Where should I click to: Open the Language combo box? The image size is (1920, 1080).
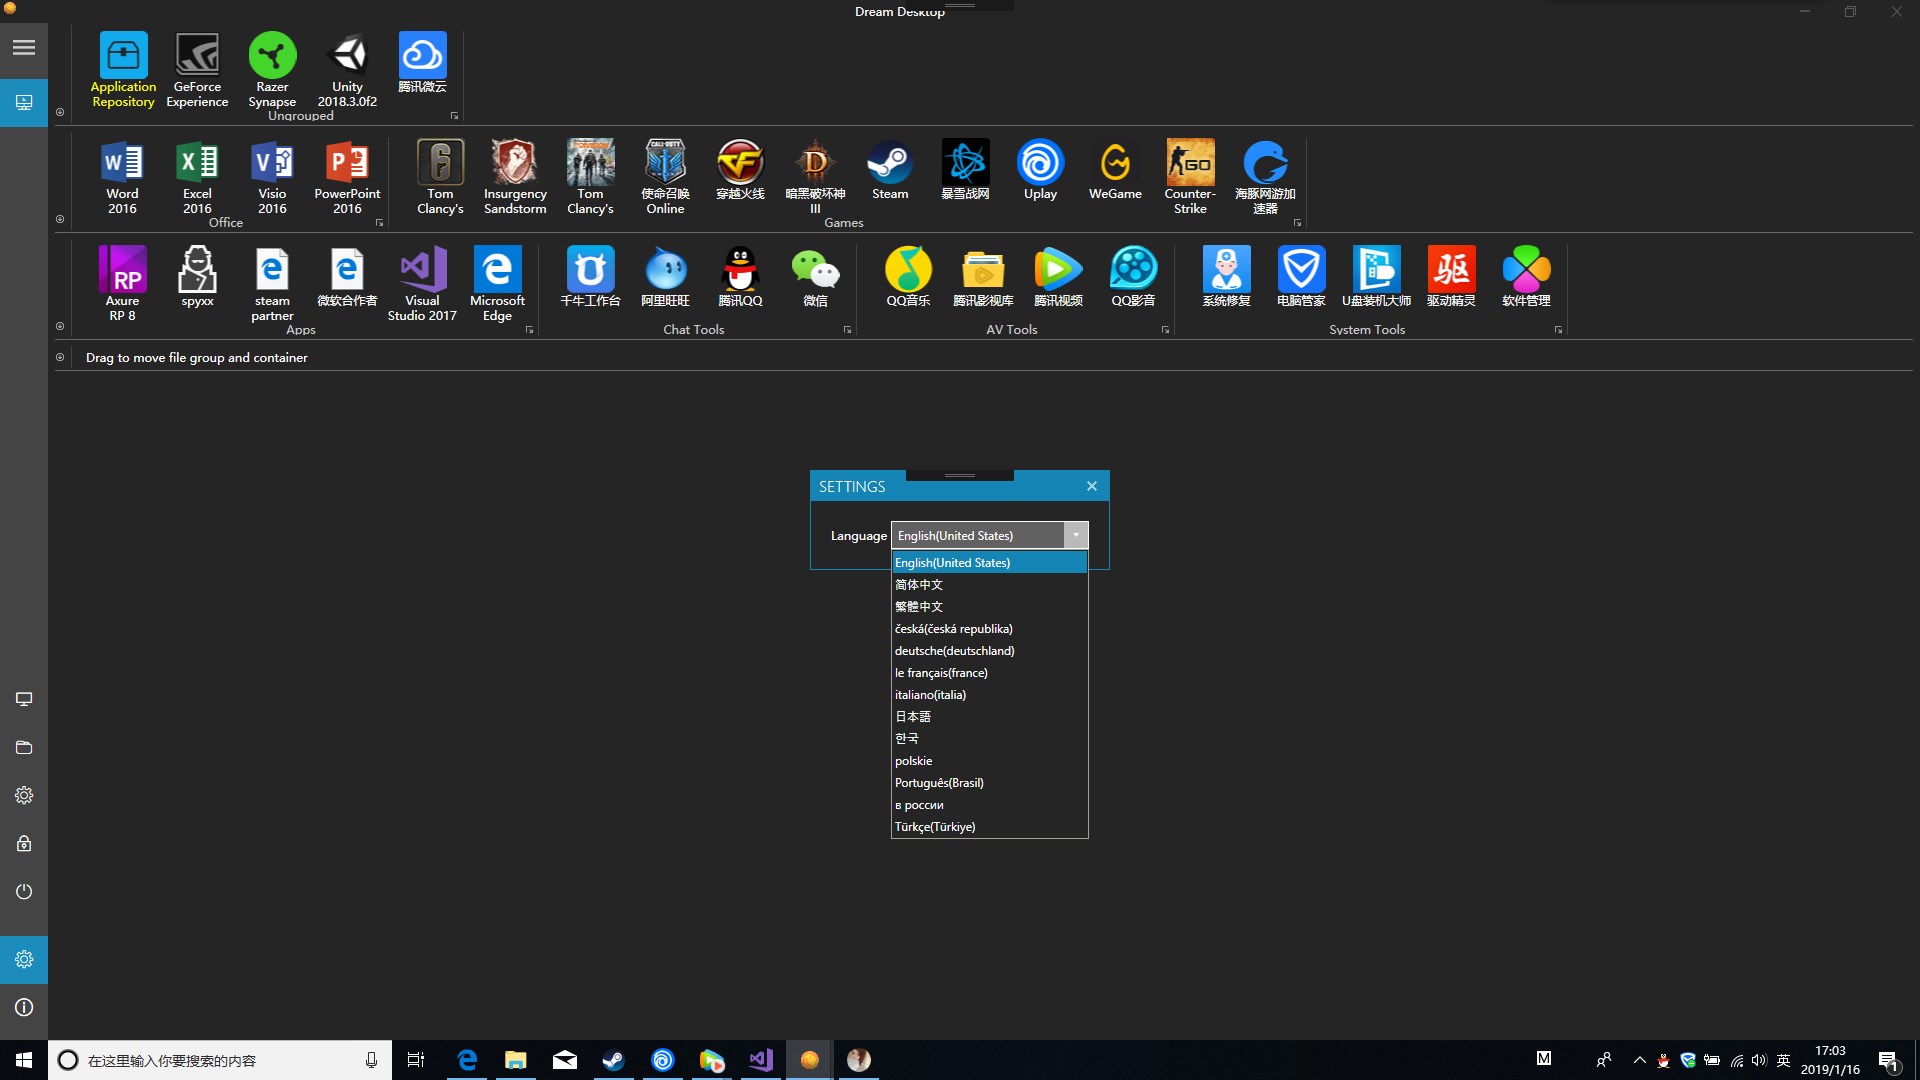(989, 535)
